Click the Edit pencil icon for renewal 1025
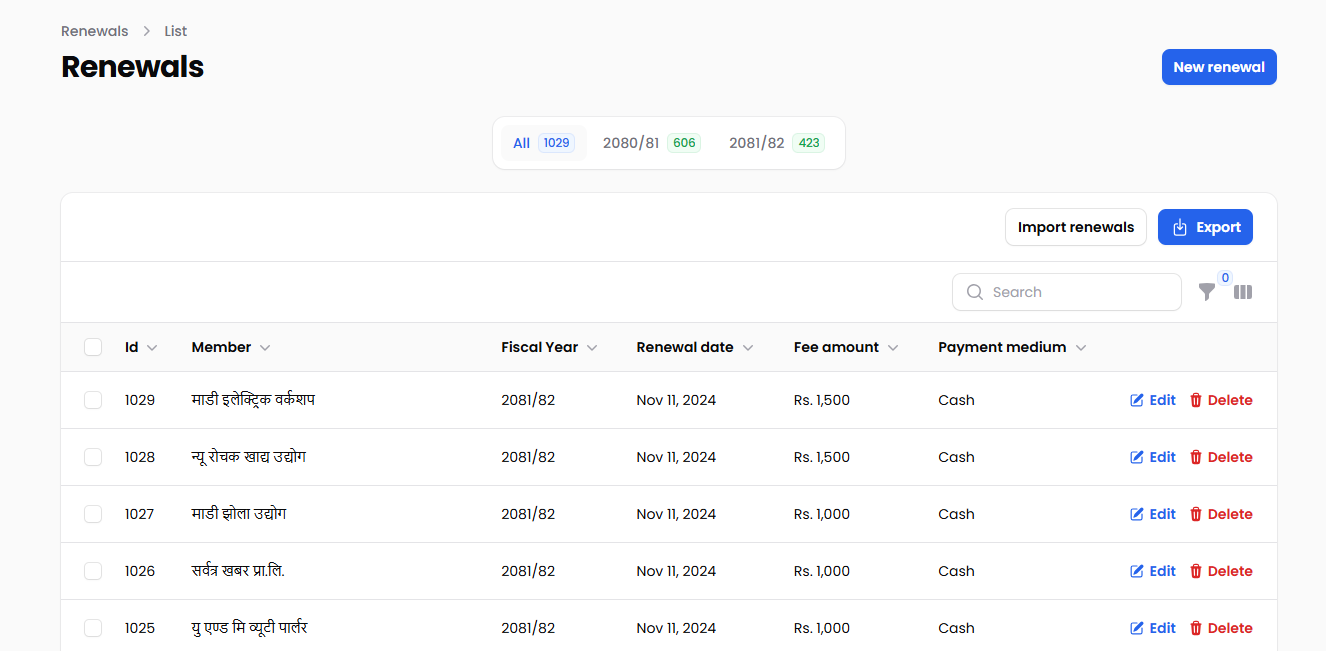Screen dimensions: 1326x651 point(1137,628)
